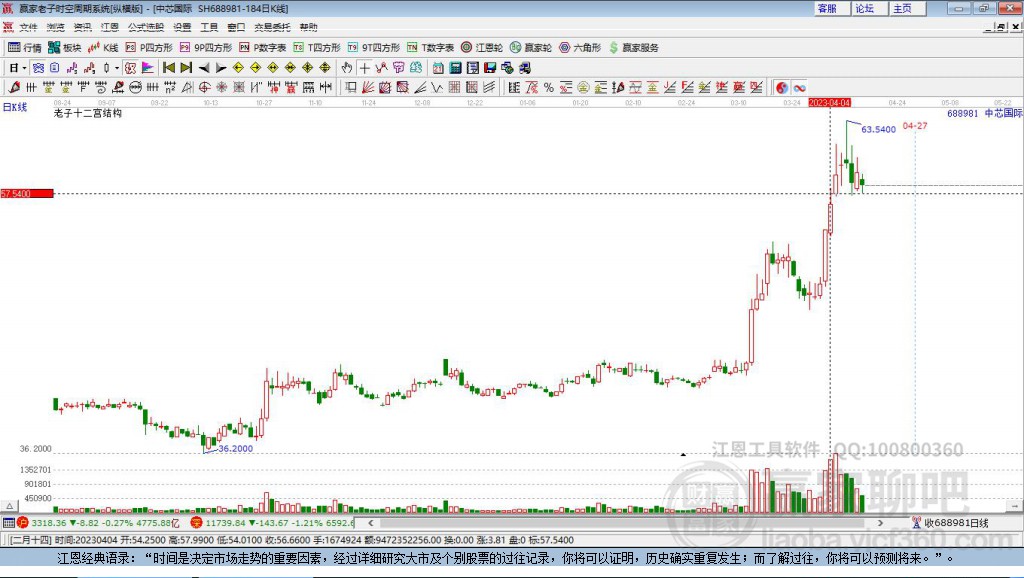Image resolution: width=1024 pixels, height=578 pixels.
Task: Open the P数字表 number table
Action: [x=263, y=48]
